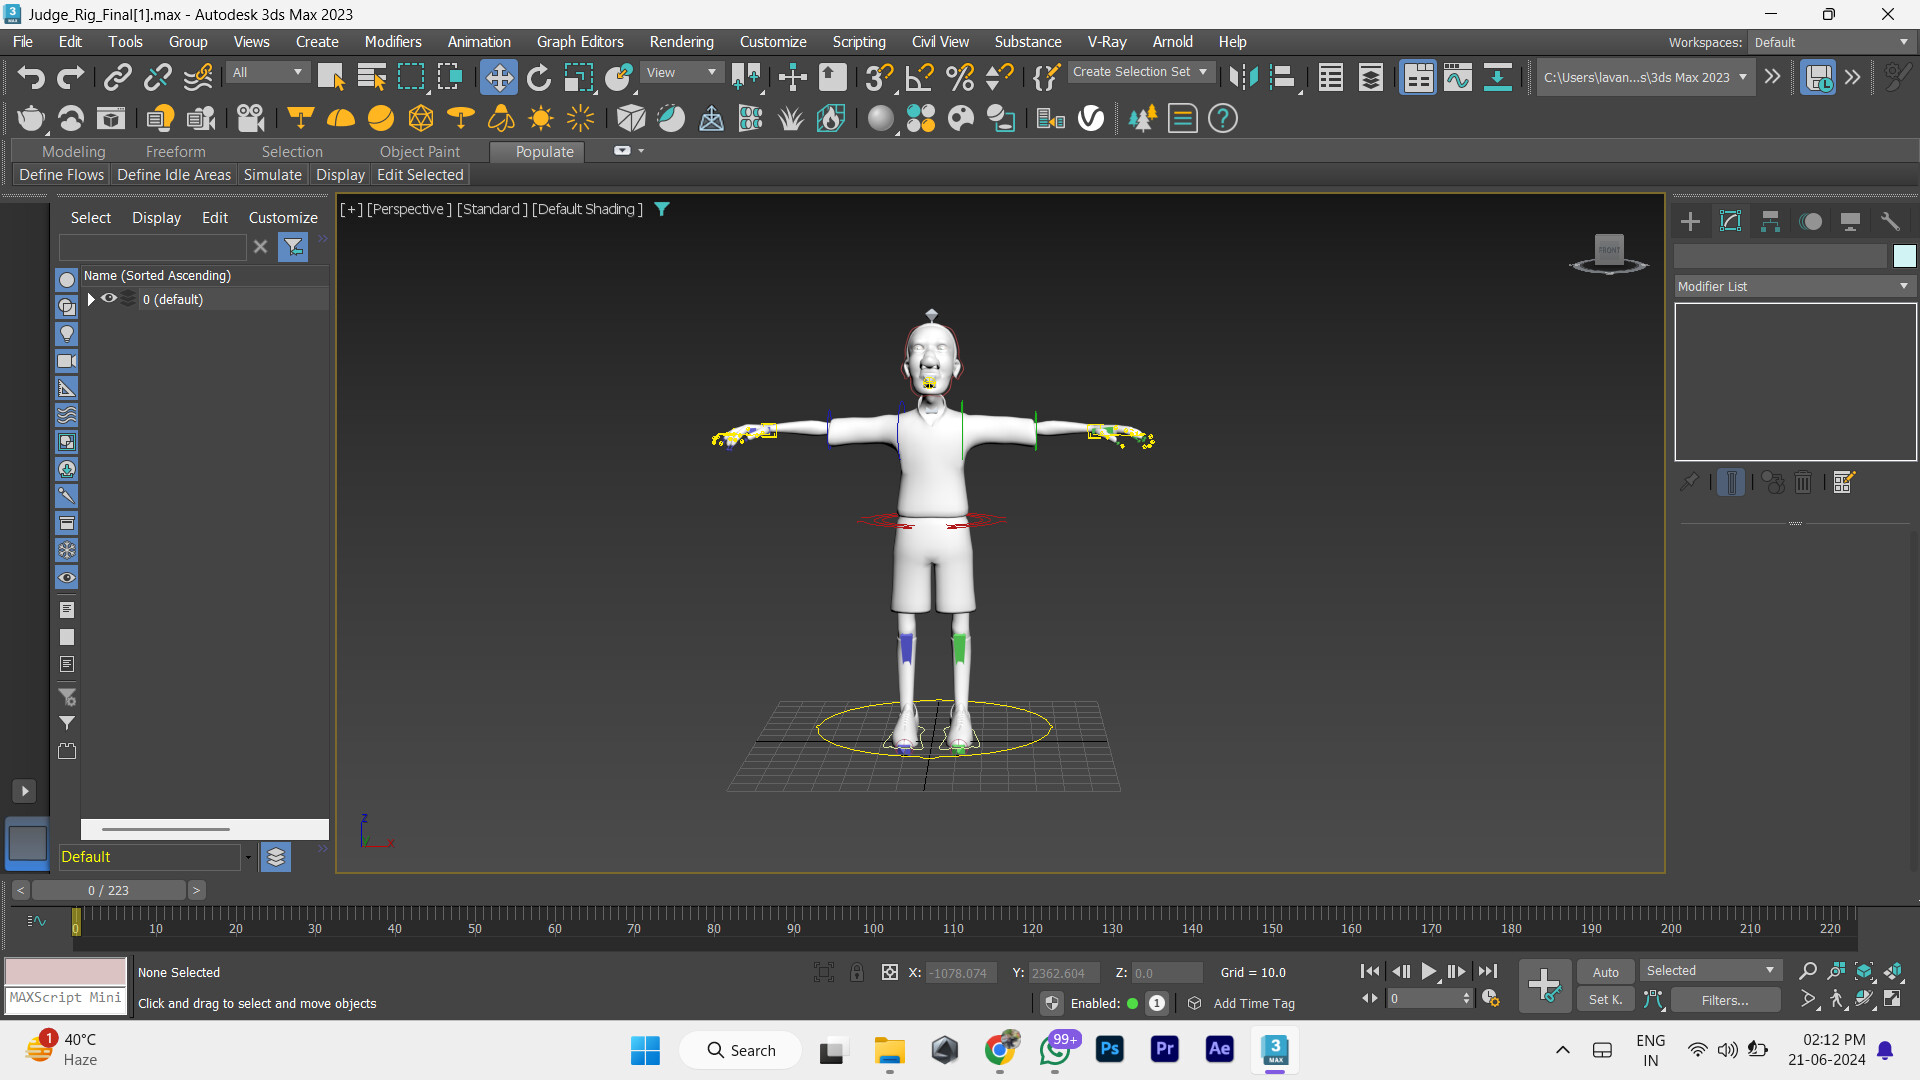The image size is (1920, 1080).
Task: Click the Select and Rotate tool
Action: (539, 77)
